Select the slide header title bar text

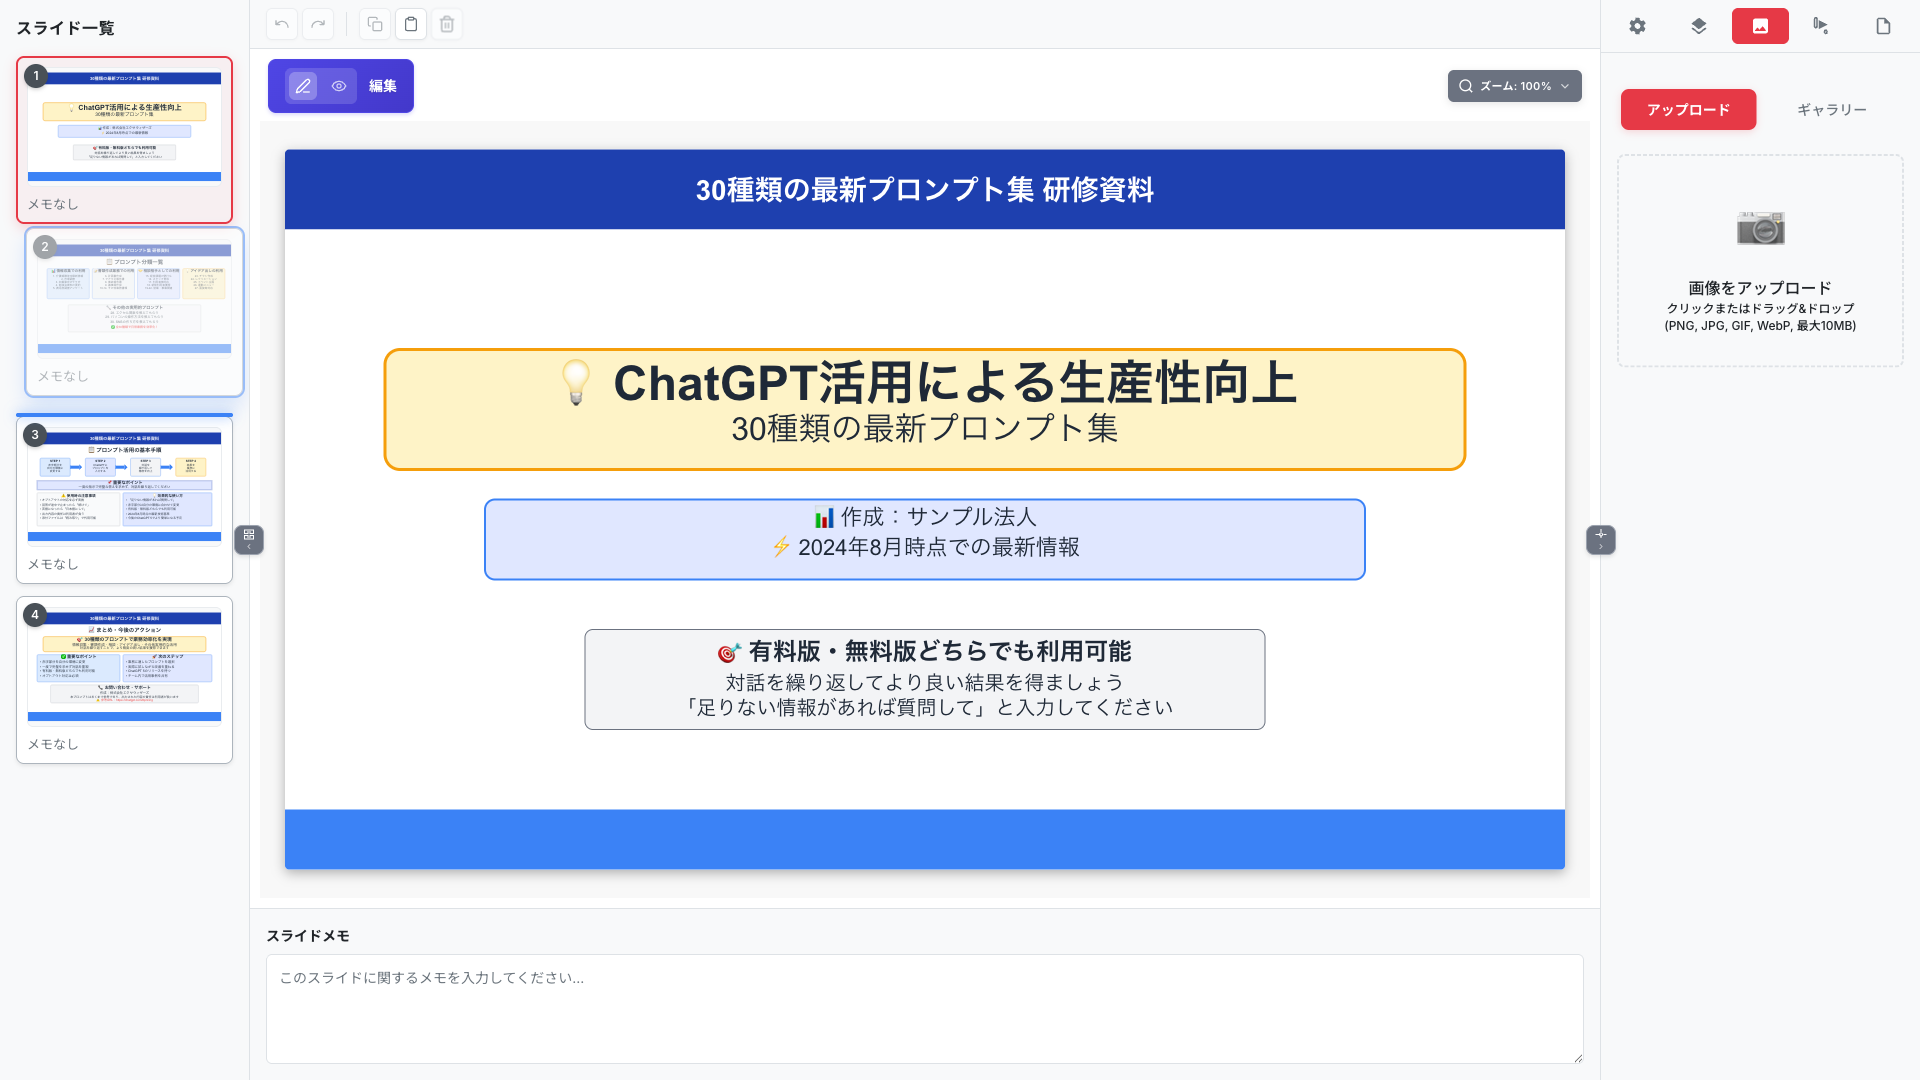tap(925, 190)
